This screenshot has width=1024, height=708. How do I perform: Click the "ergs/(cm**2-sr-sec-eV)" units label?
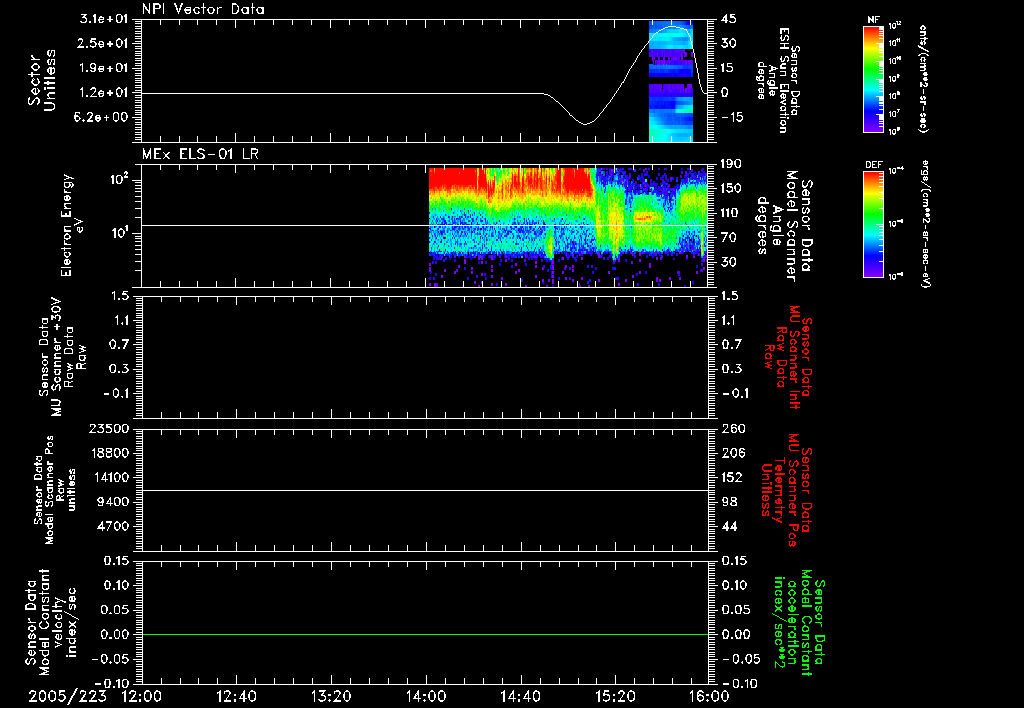[x=925, y=223]
